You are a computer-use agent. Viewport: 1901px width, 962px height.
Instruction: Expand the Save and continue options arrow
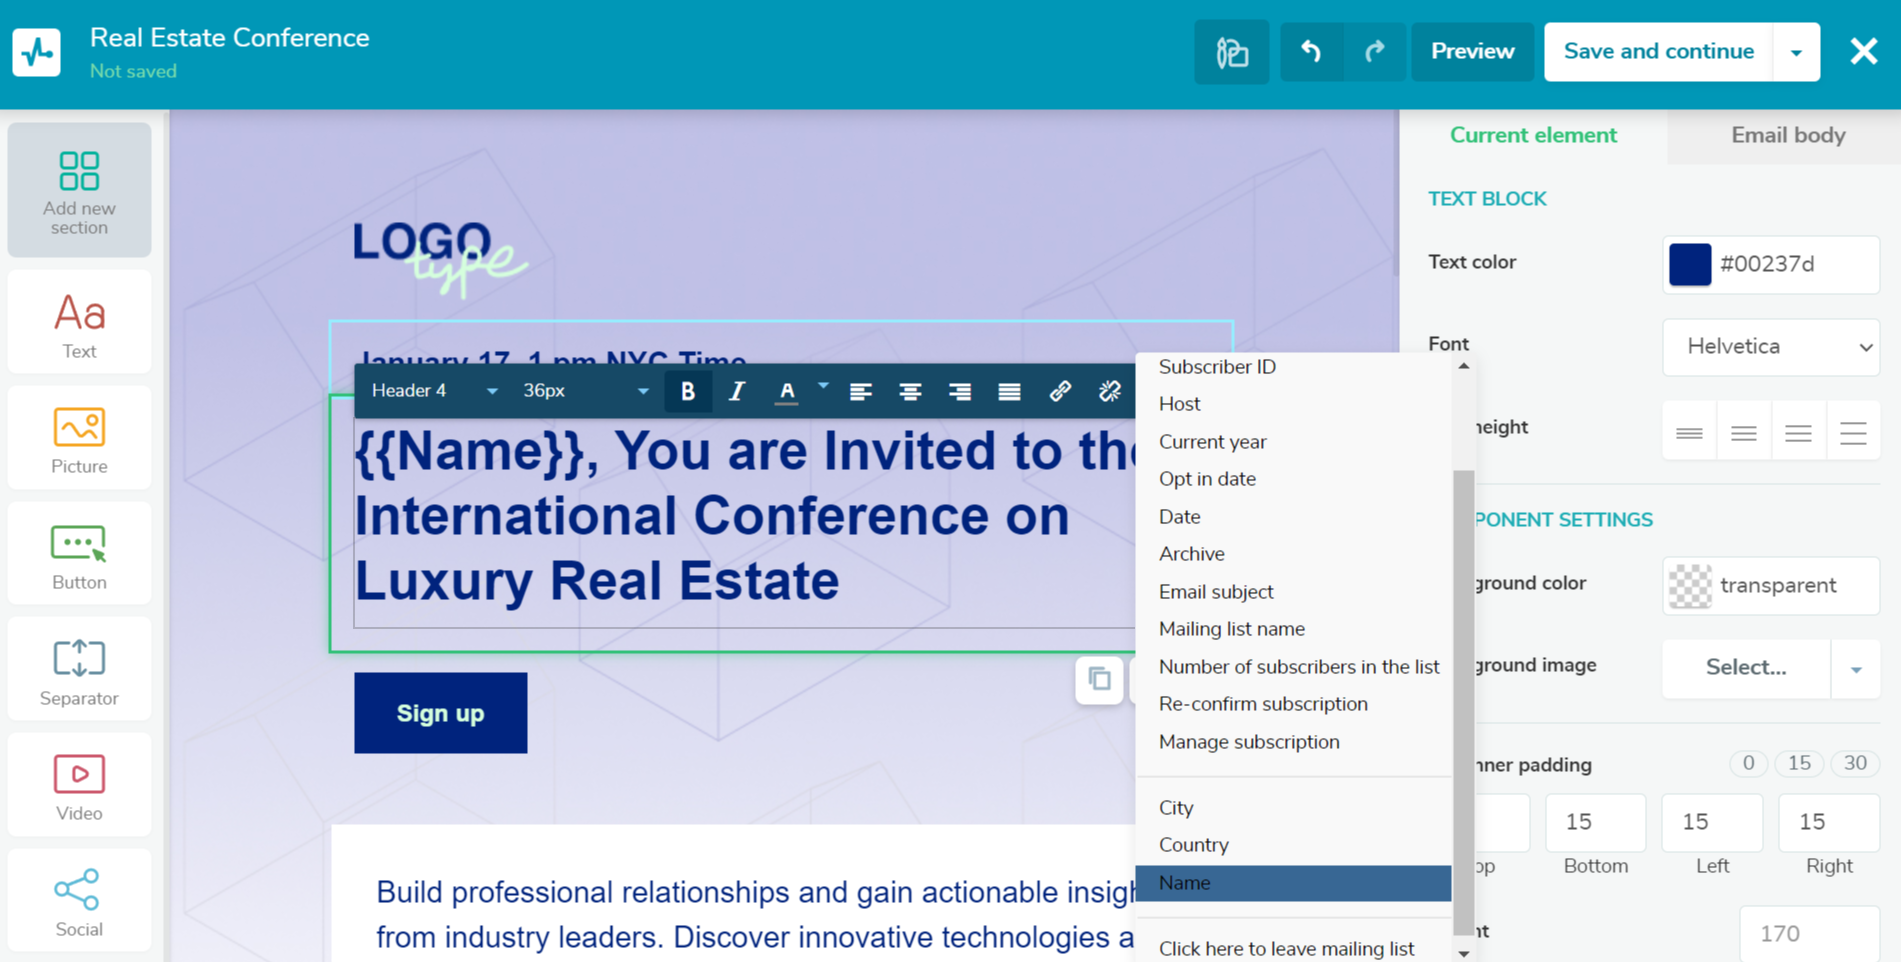point(1797,51)
